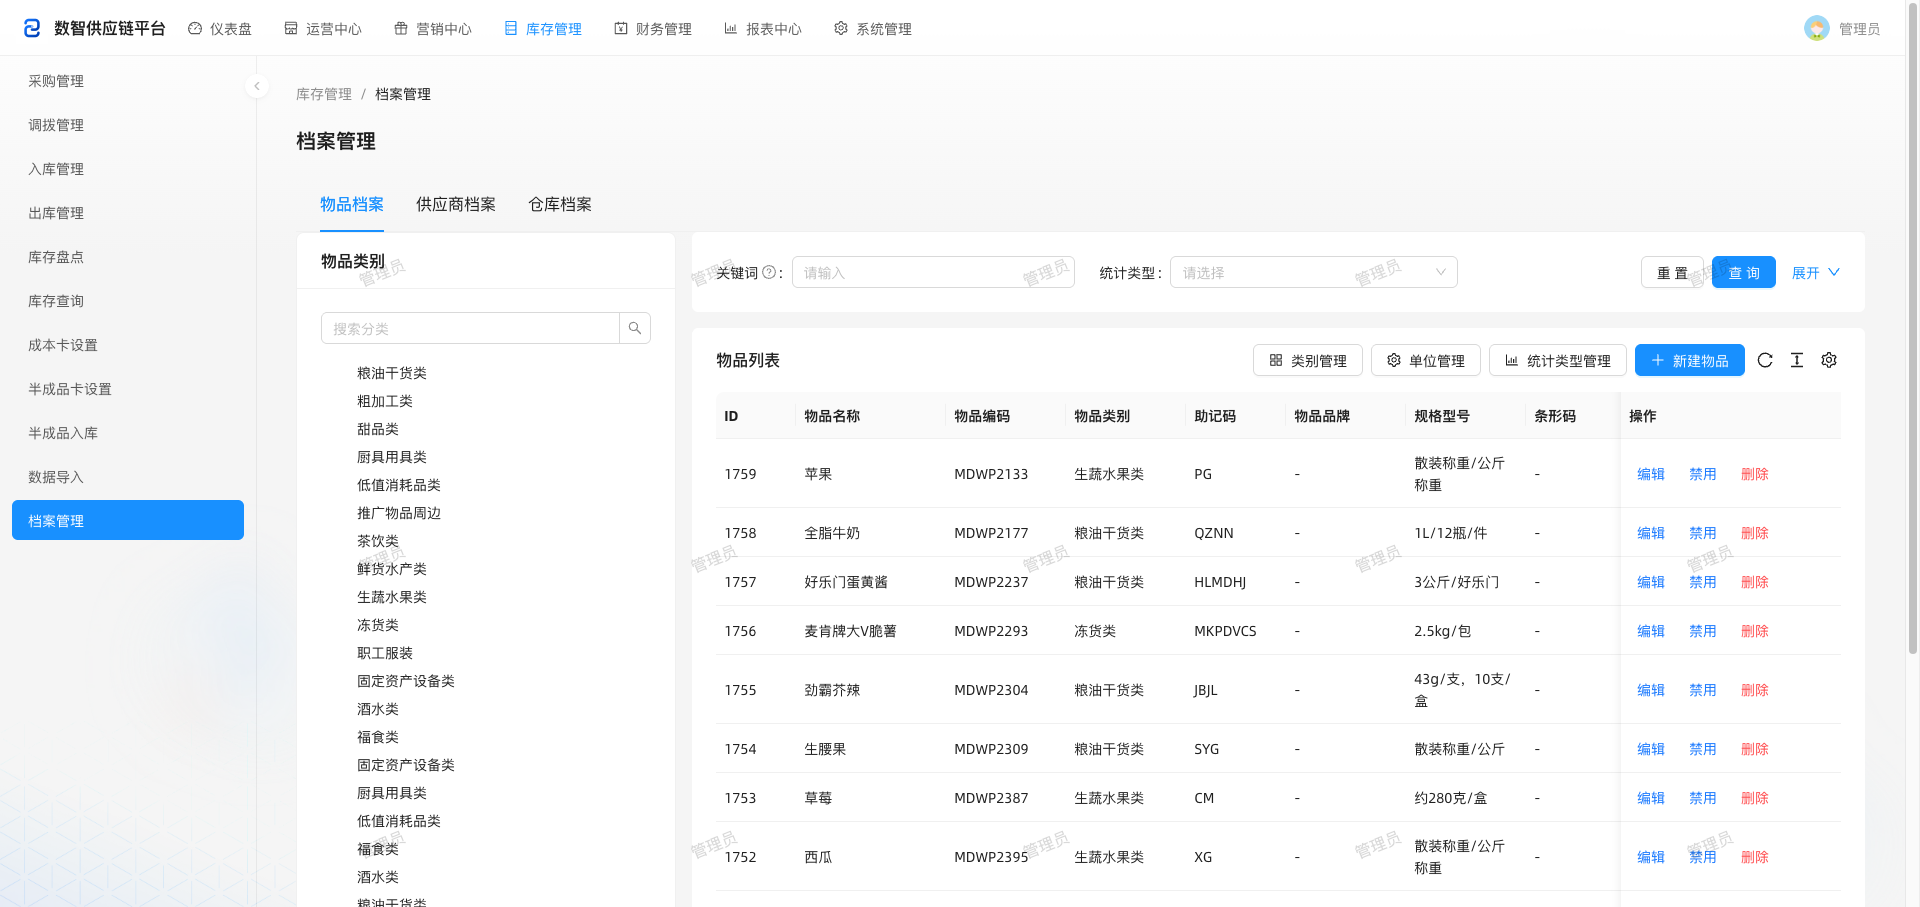Open 成本卡设置 in sidebar

coord(128,345)
